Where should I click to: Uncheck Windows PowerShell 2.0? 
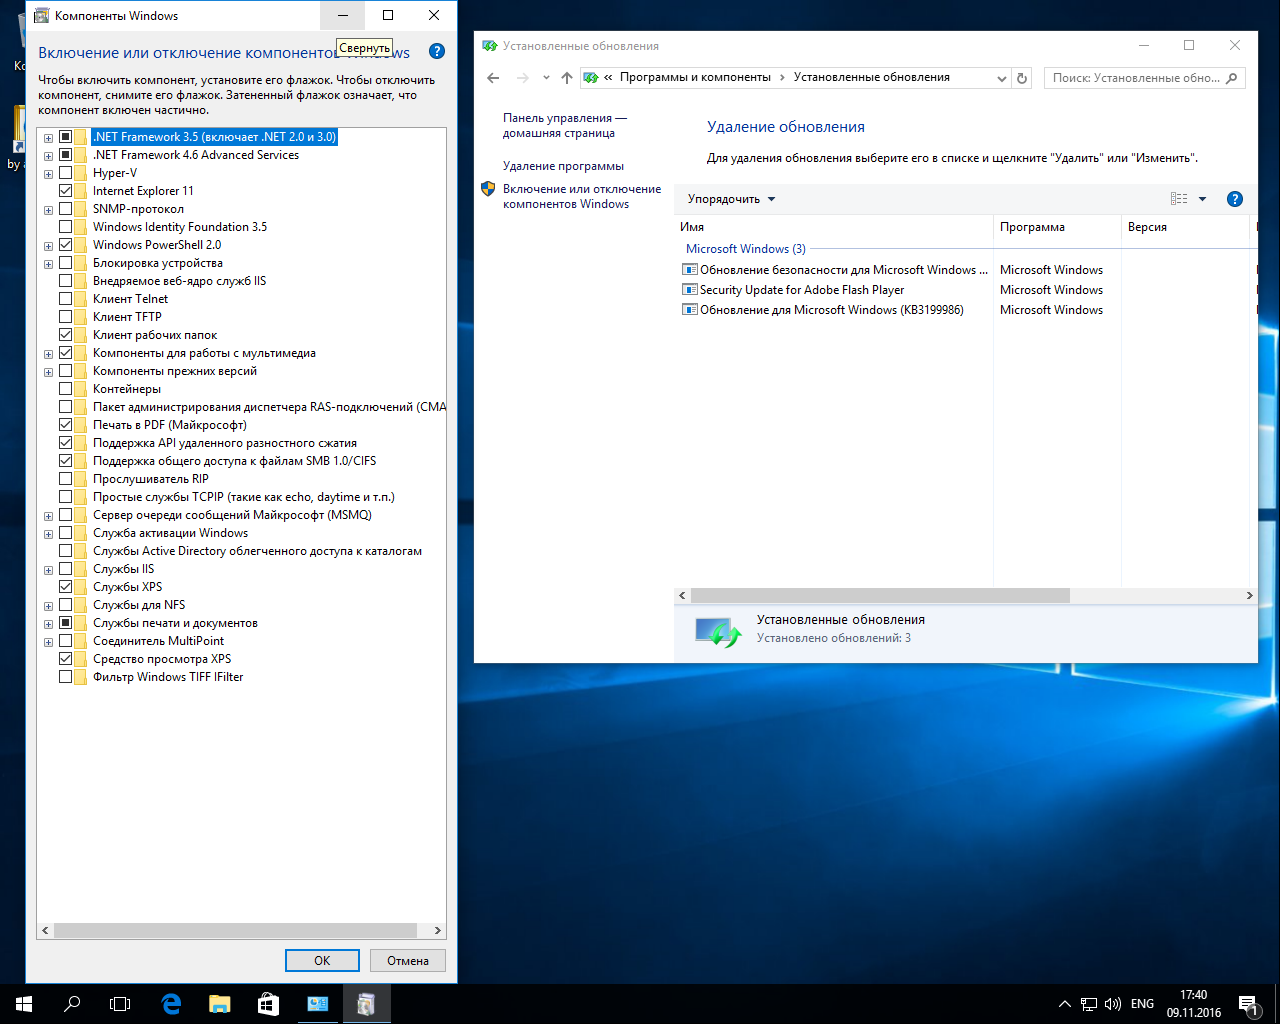65,245
